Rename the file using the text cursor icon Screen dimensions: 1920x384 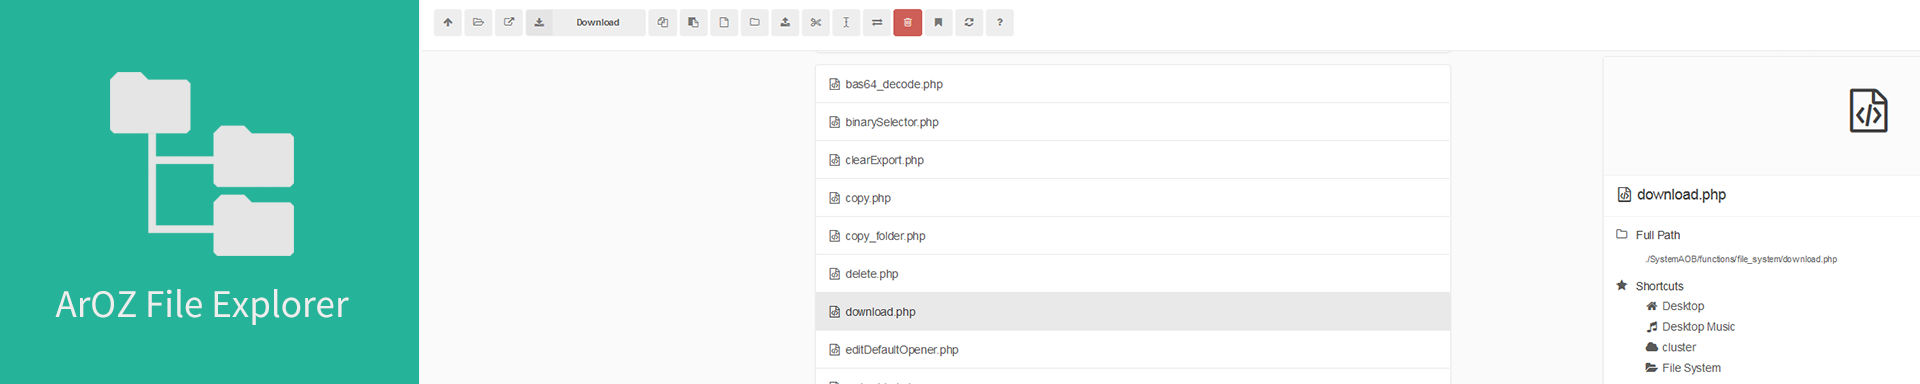[846, 22]
